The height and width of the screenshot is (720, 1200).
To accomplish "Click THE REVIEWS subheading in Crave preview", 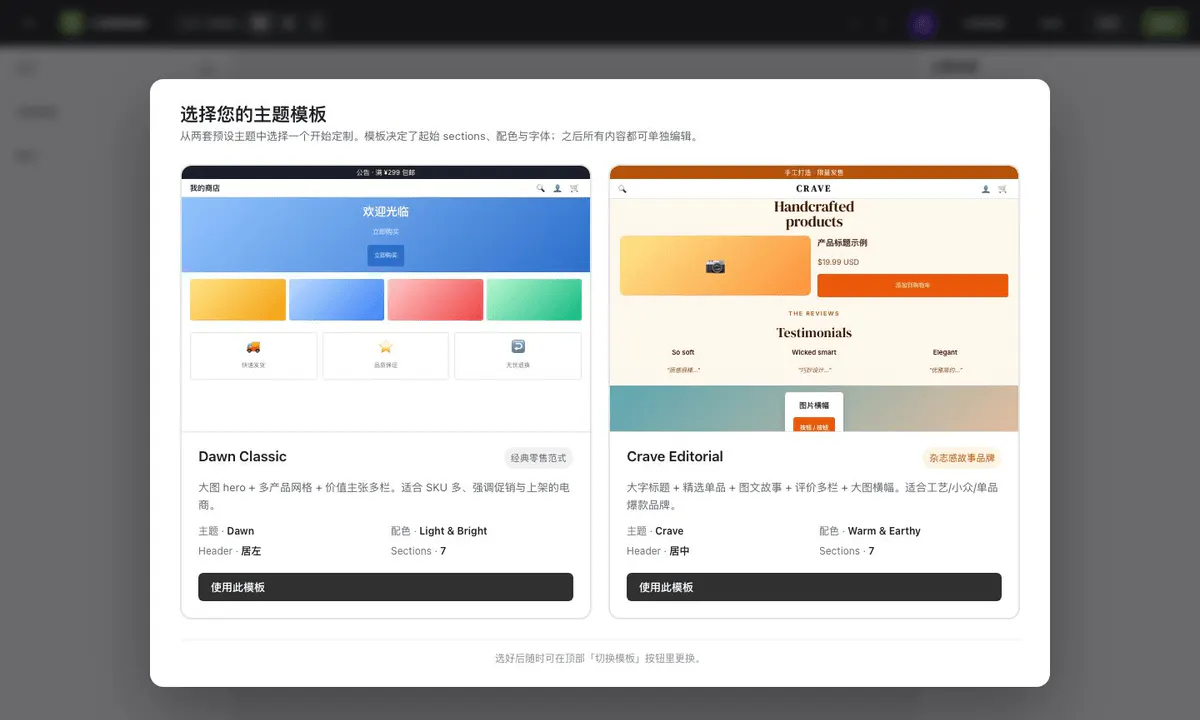I will pos(814,314).
